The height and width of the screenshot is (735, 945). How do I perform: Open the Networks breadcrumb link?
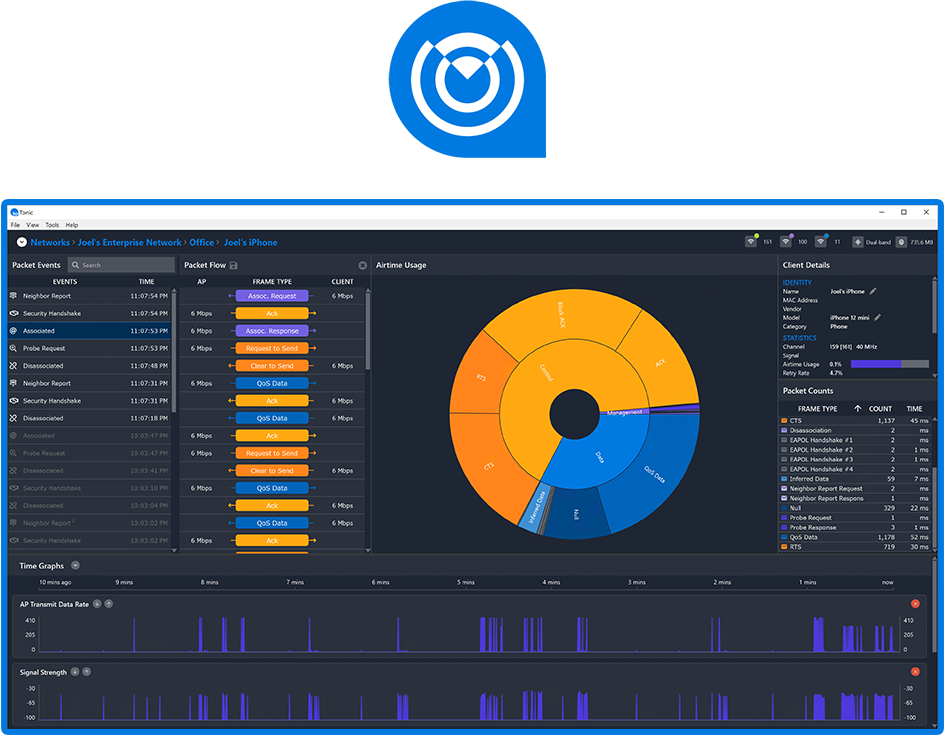(x=50, y=242)
